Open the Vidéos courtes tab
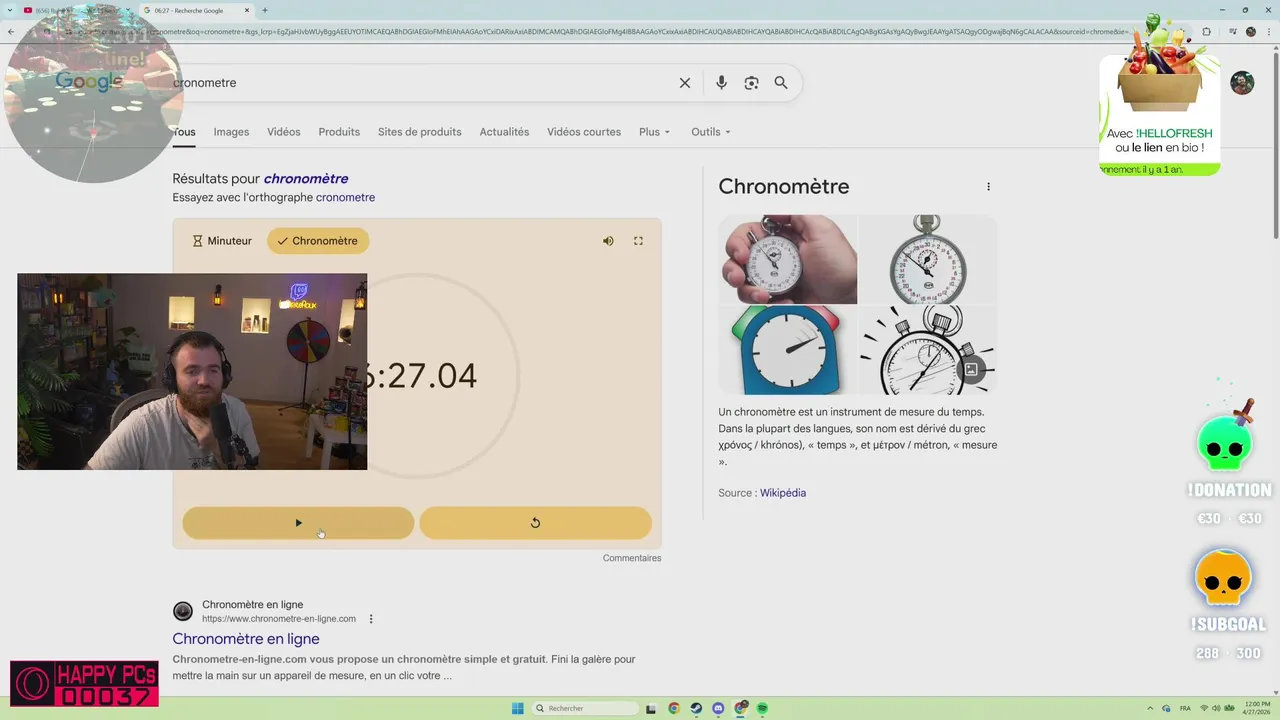The height and width of the screenshot is (720, 1280). pyautogui.click(x=584, y=132)
